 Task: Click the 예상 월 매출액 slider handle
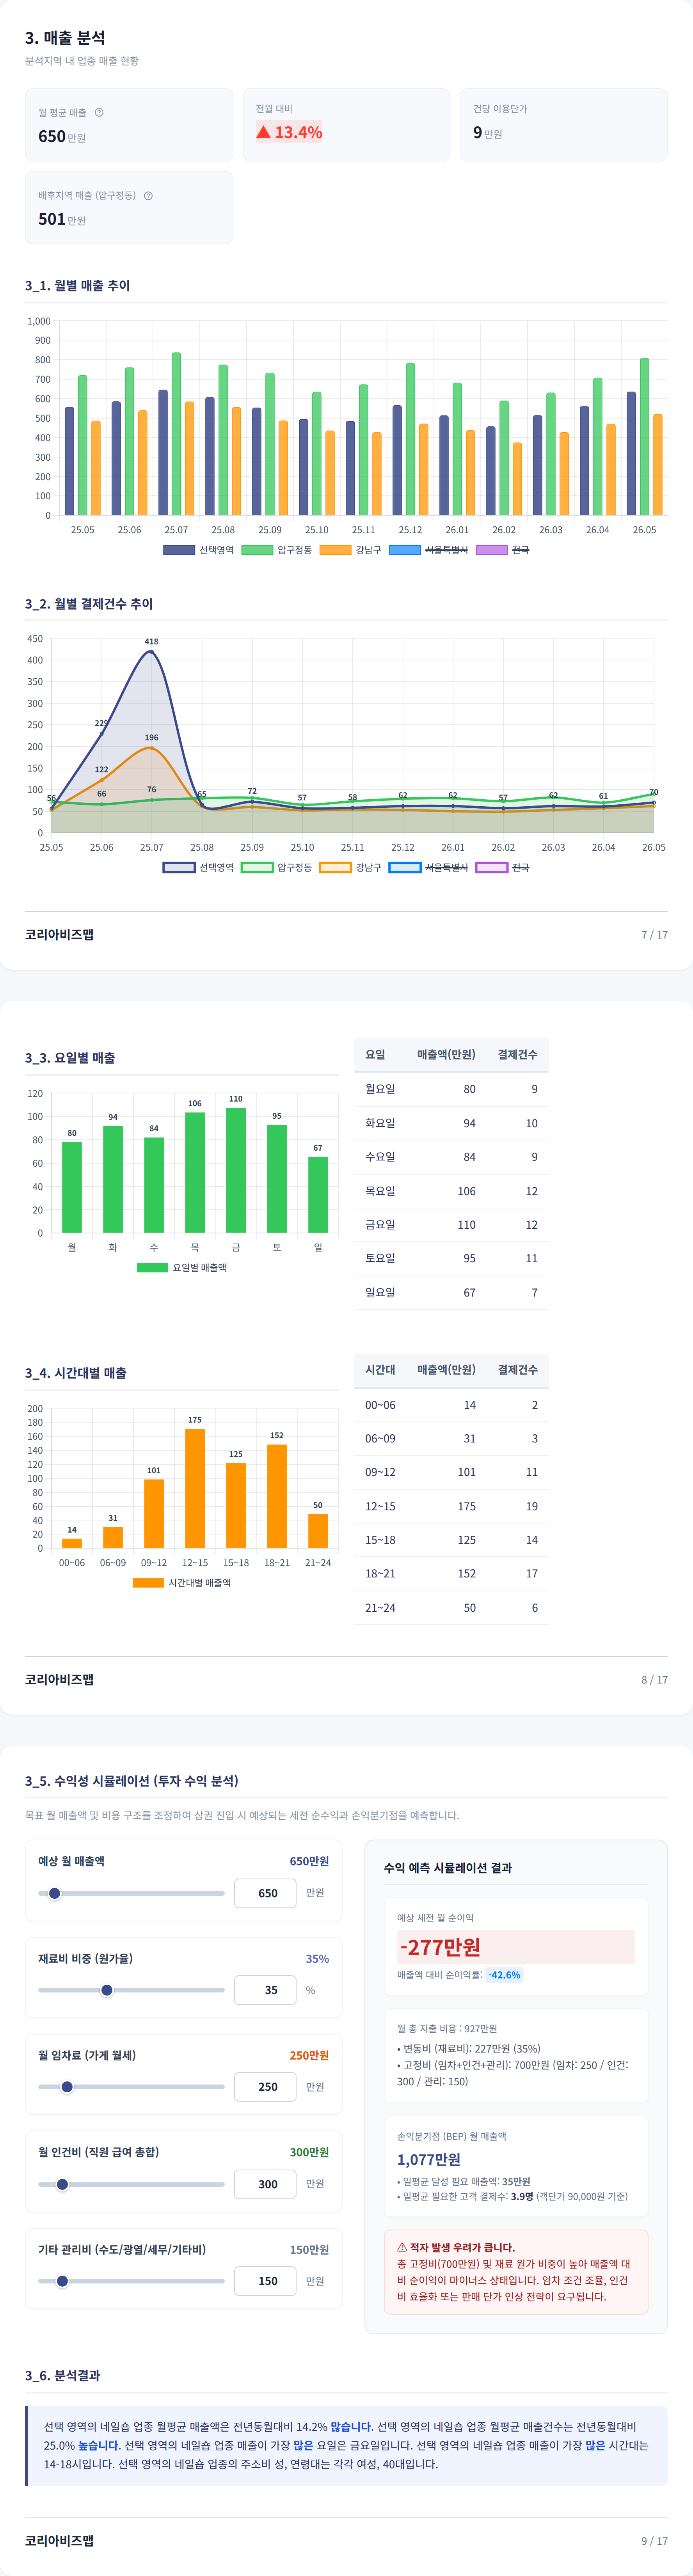[55, 1893]
